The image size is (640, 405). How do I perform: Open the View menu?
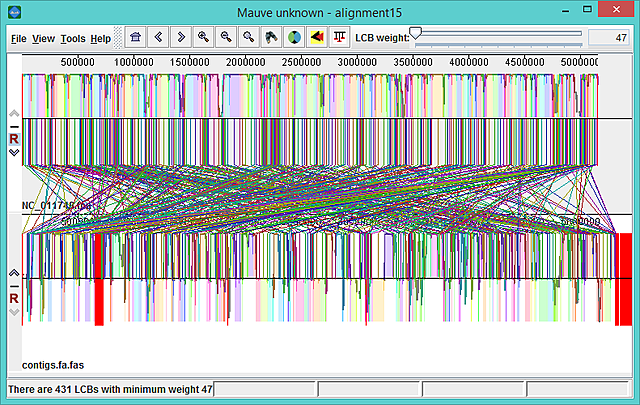point(43,39)
